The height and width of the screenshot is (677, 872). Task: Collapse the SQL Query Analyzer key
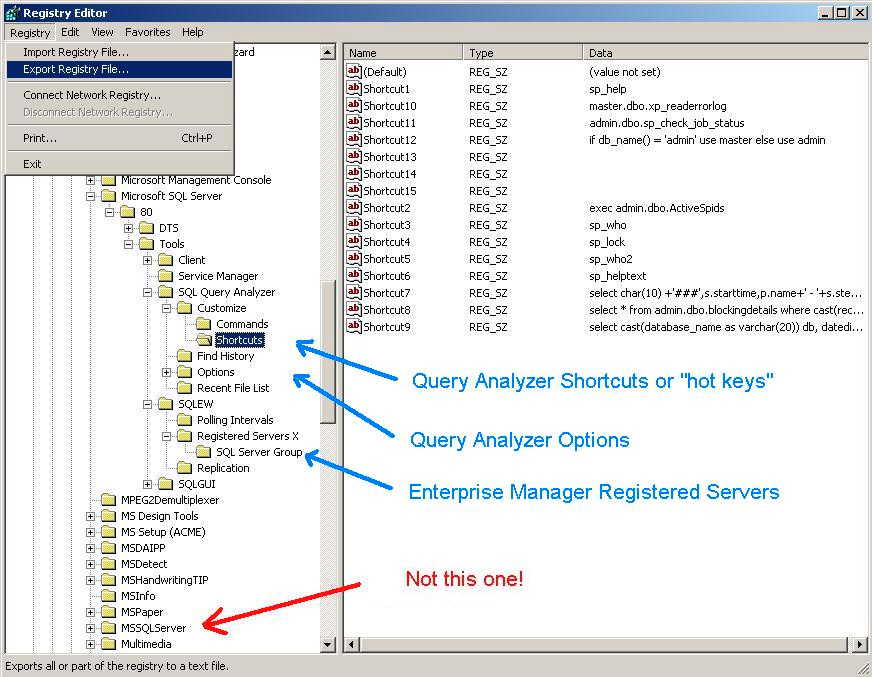pyautogui.click(x=147, y=292)
